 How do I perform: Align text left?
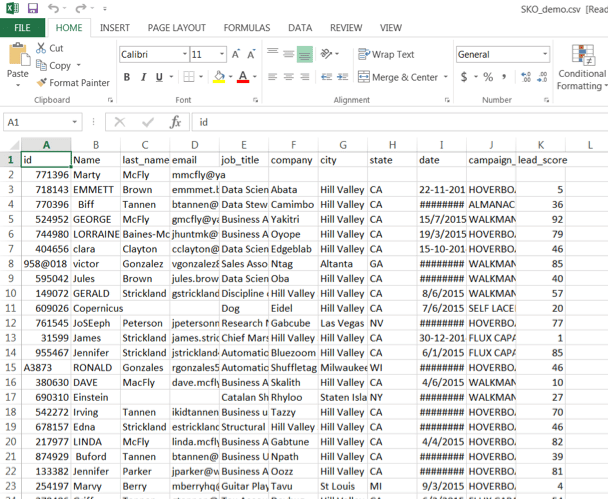pos(273,77)
